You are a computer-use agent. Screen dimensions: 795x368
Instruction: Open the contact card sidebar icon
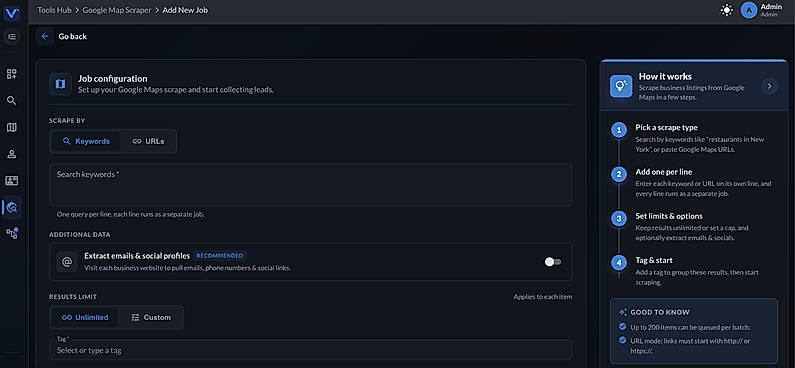tap(12, 180)
